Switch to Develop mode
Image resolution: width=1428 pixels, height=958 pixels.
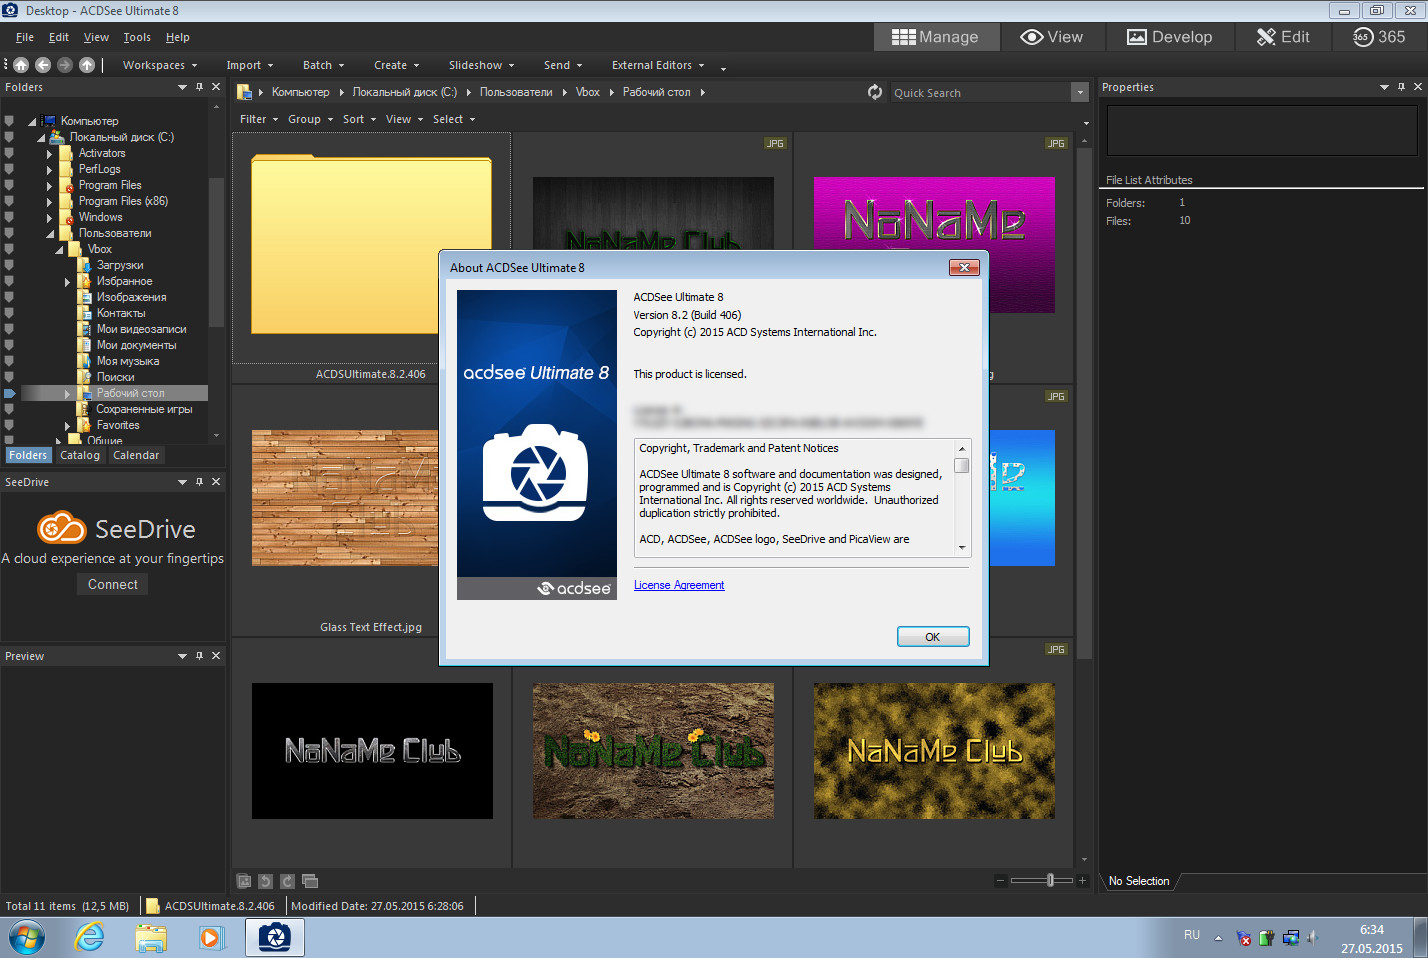click(1169, 37)
